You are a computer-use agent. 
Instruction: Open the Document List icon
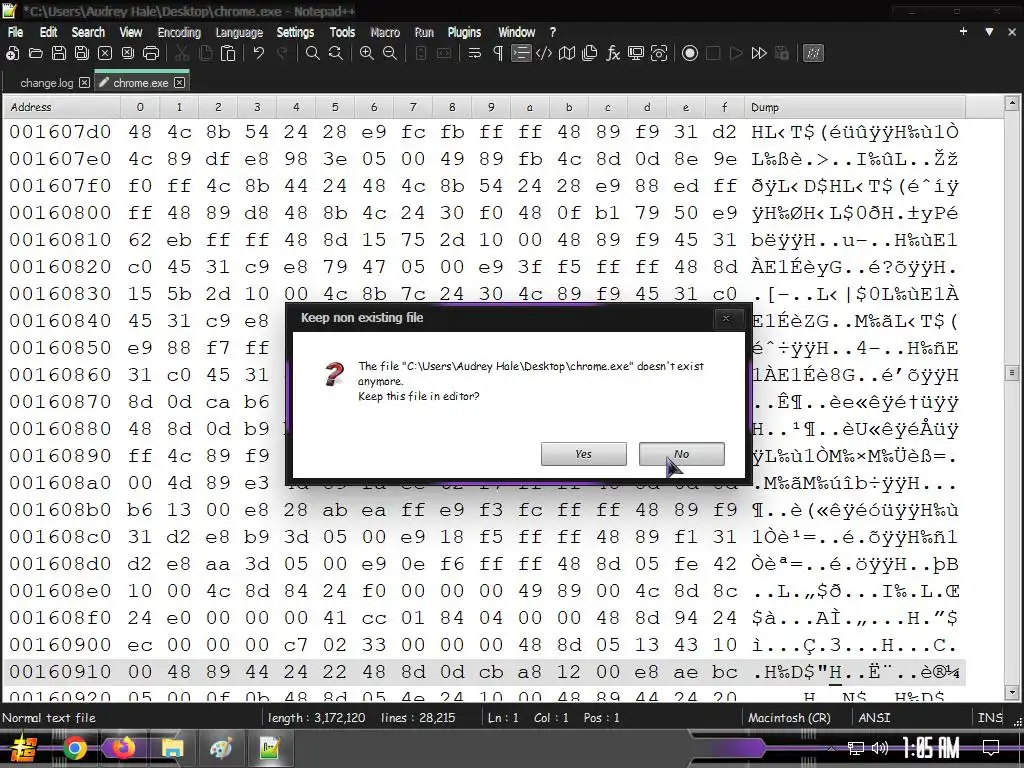(x=590, y=54)
